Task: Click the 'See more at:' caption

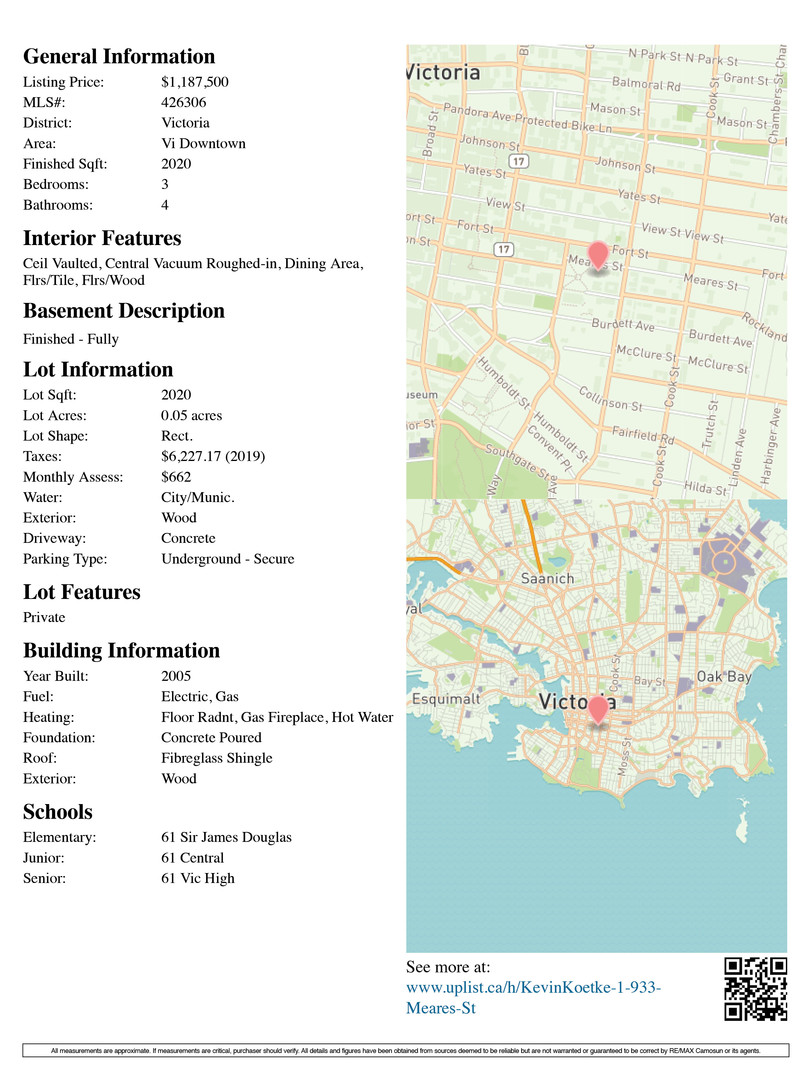Action: coord(448,967)
